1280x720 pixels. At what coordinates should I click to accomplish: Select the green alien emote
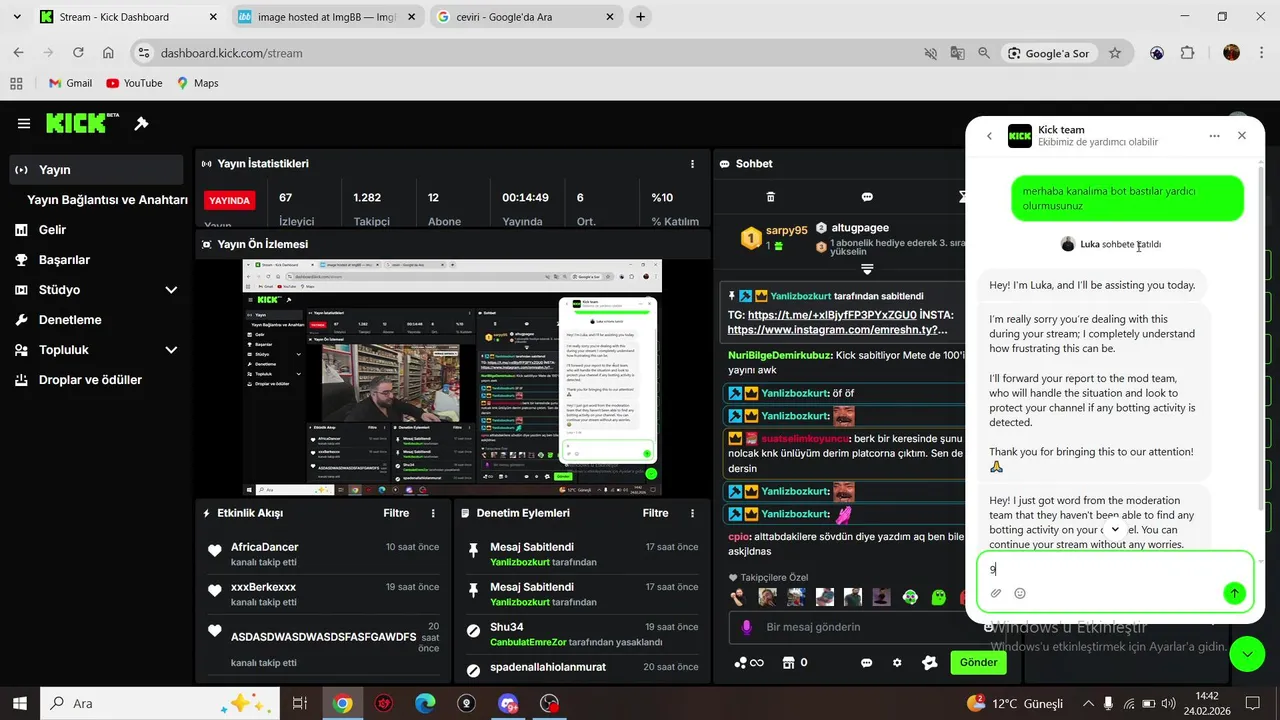tap(910, 598)
